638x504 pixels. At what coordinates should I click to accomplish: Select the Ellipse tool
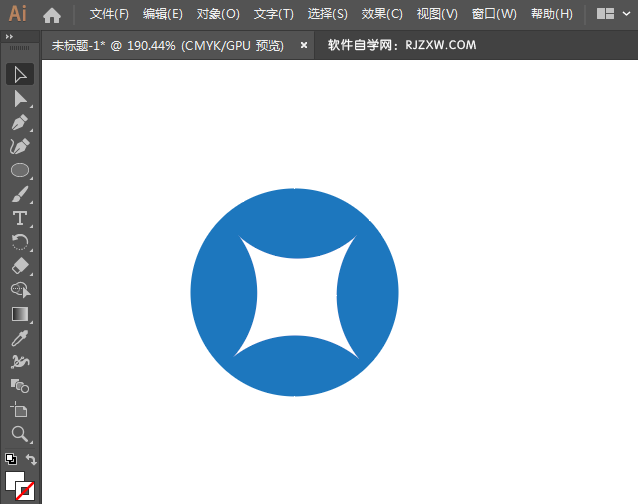(20, 170)
